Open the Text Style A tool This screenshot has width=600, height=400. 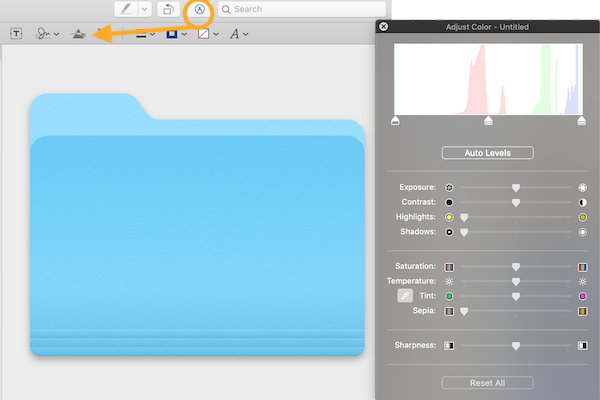click(234, 34)
